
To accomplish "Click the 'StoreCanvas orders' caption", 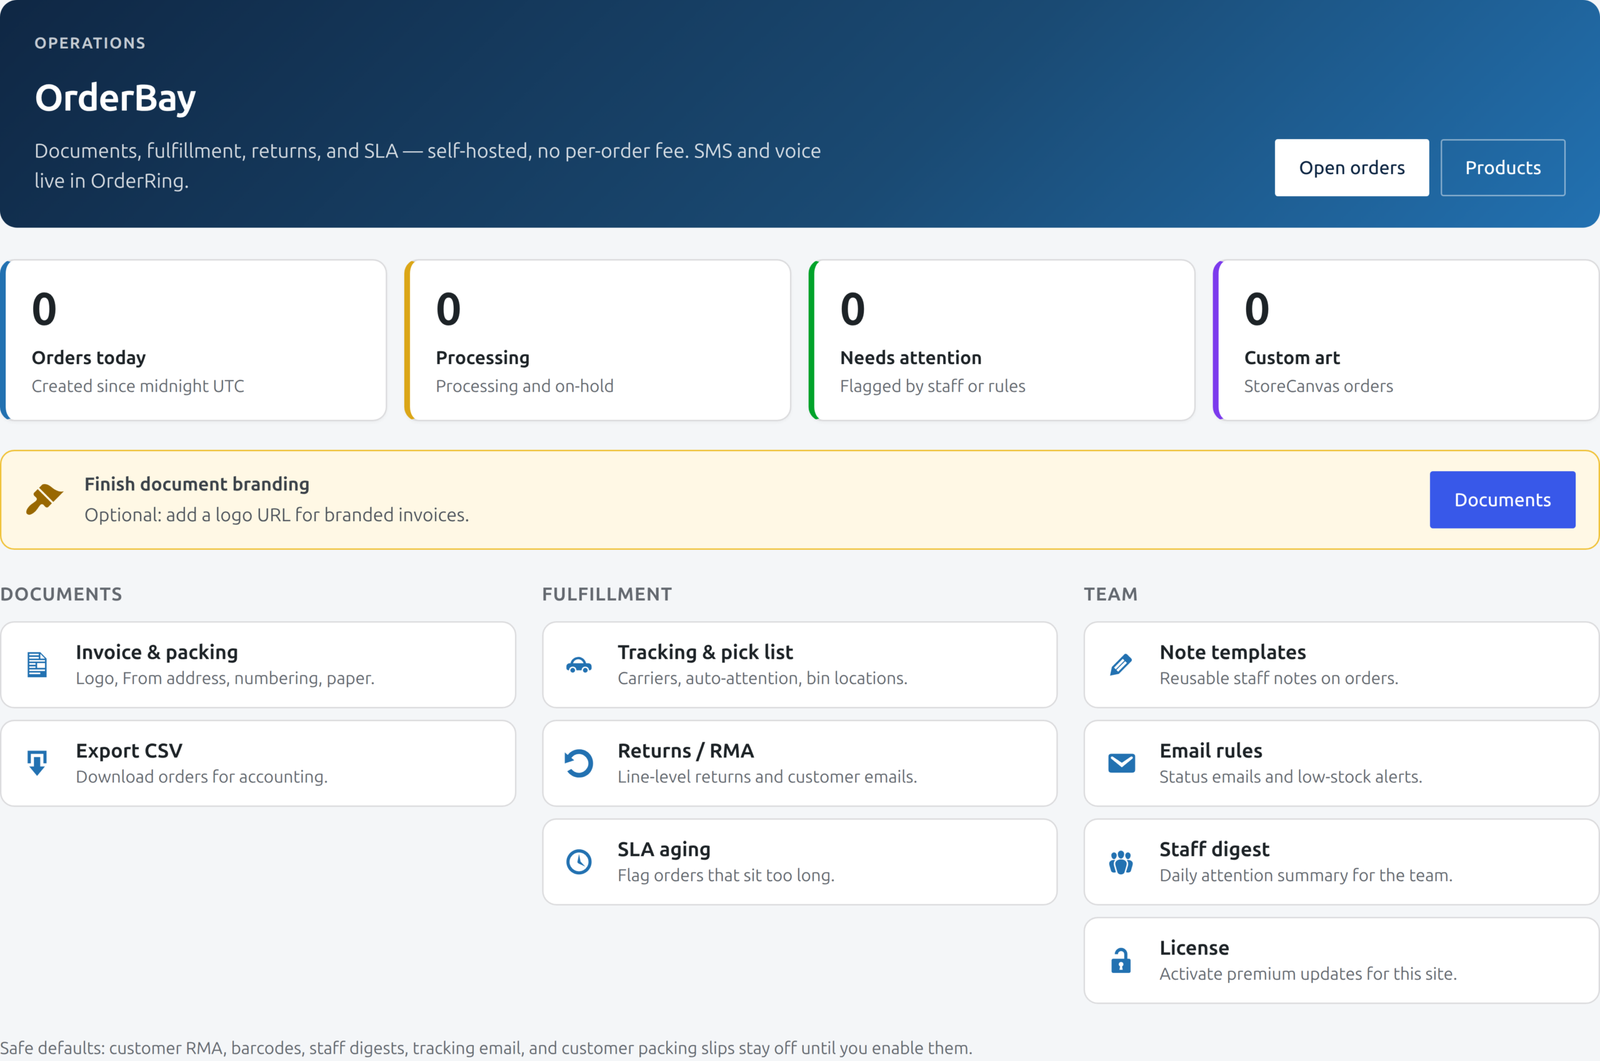I will click(x=1318, y=386).
